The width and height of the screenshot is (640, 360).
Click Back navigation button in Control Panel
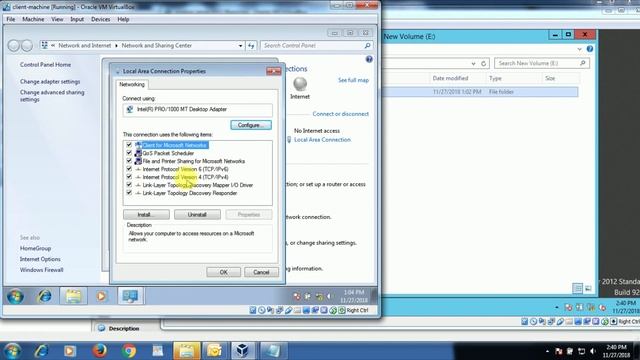[x=14, y=45]
